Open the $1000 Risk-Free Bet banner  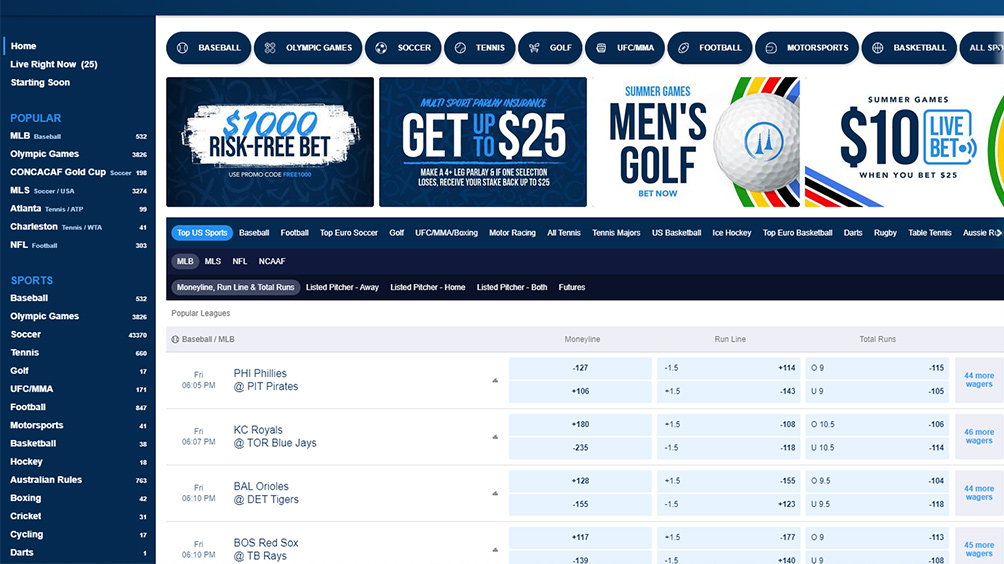(x=270, y=142)
